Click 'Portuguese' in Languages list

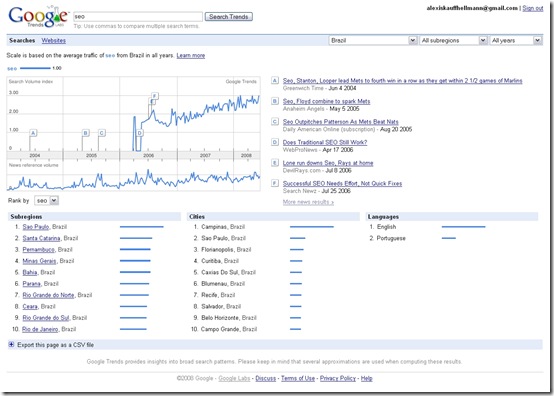[391, 238]
